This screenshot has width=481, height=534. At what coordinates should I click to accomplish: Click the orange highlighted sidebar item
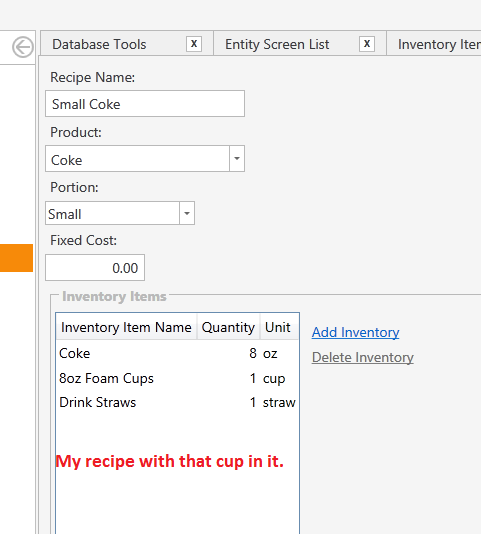(16, 258)
